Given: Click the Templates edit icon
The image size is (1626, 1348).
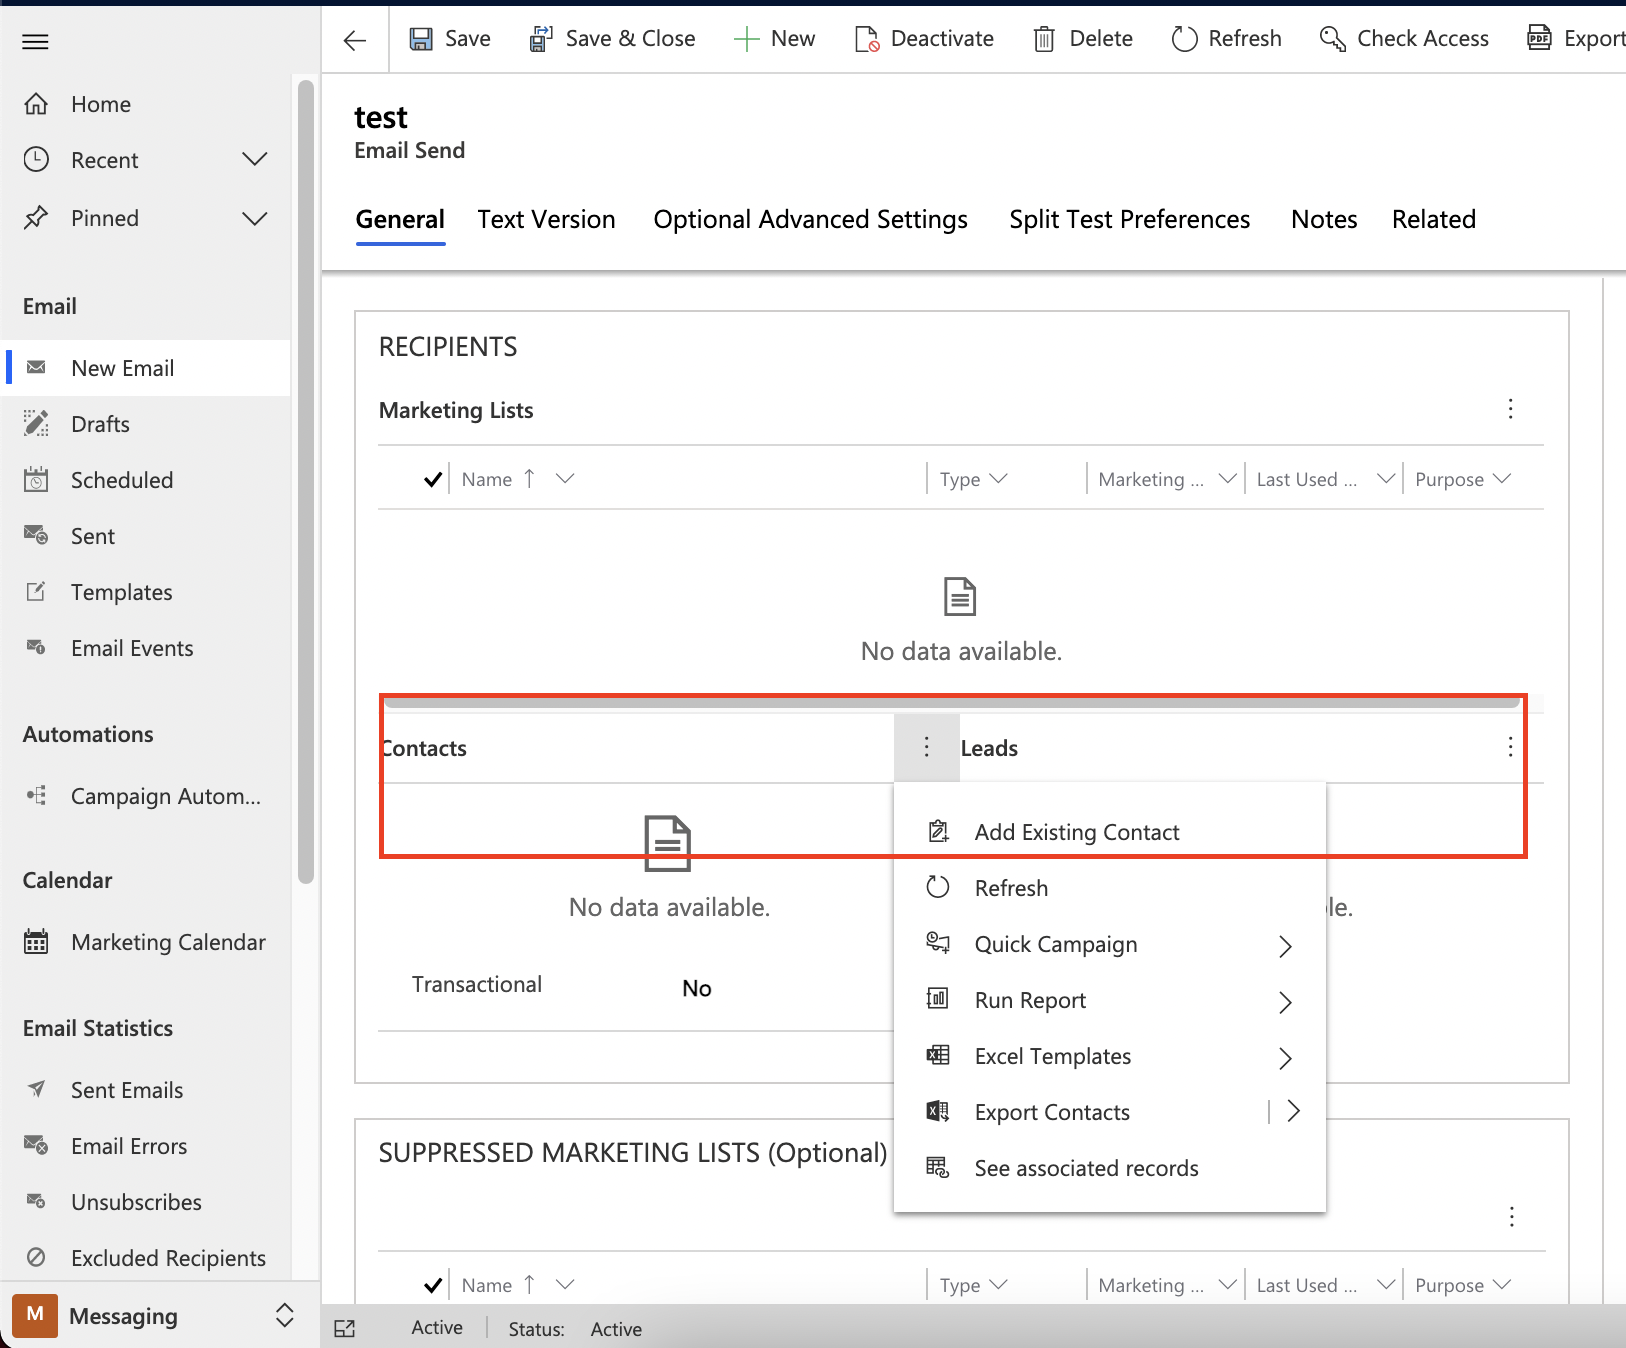Looking at the screenshot, I should (x=36, y=592).
